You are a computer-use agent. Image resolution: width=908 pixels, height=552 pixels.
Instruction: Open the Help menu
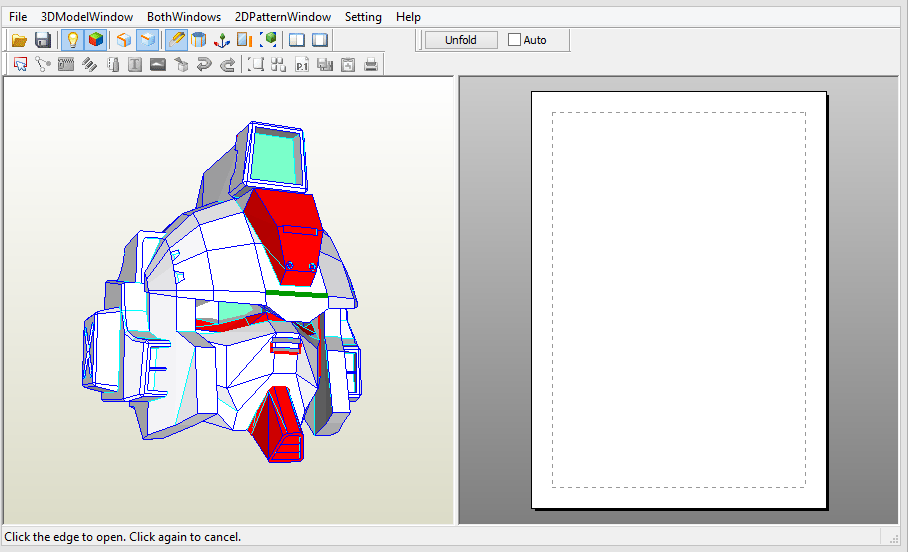[x=408, y=17]
